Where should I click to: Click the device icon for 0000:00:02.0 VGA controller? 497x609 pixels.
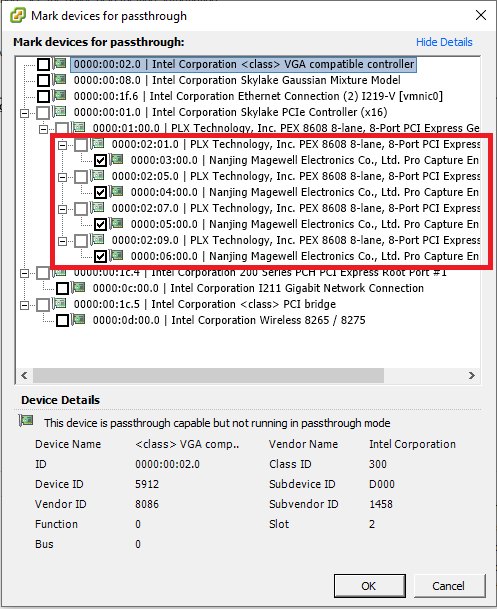(x=60, y=63)
